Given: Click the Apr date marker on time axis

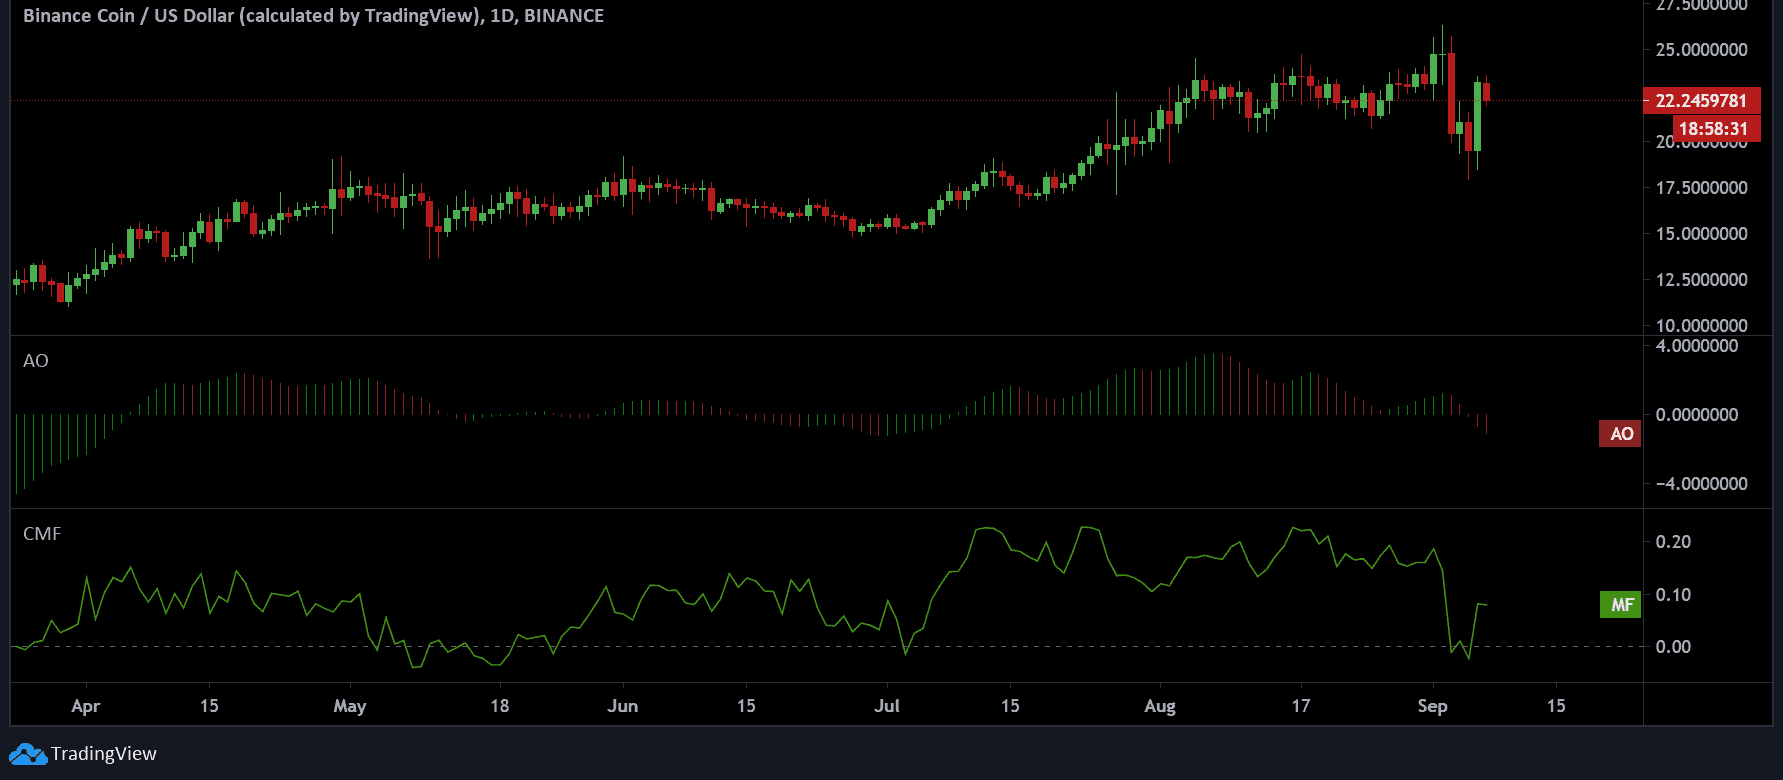Looking at the screenshot, I should 86,706.
